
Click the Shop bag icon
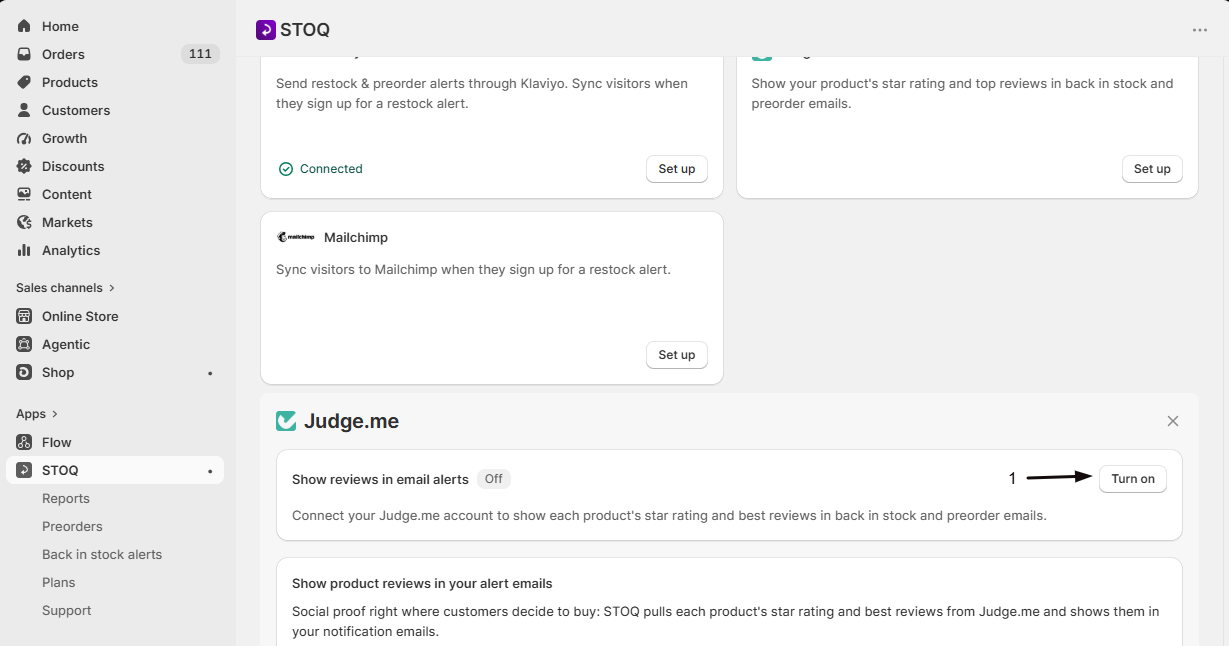point(24,372)
